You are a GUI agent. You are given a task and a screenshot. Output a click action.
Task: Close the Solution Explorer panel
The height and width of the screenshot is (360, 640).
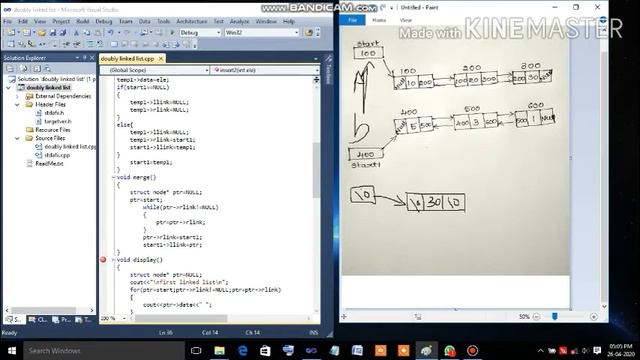click(x=92, y=58)
